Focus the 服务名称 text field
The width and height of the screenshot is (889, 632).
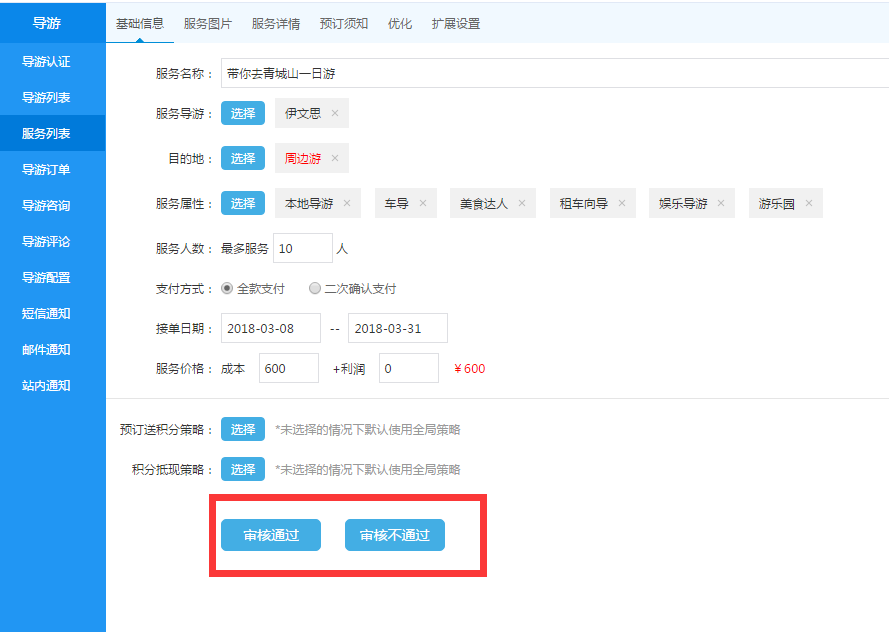pyautogui.click(x=550, y=73)
